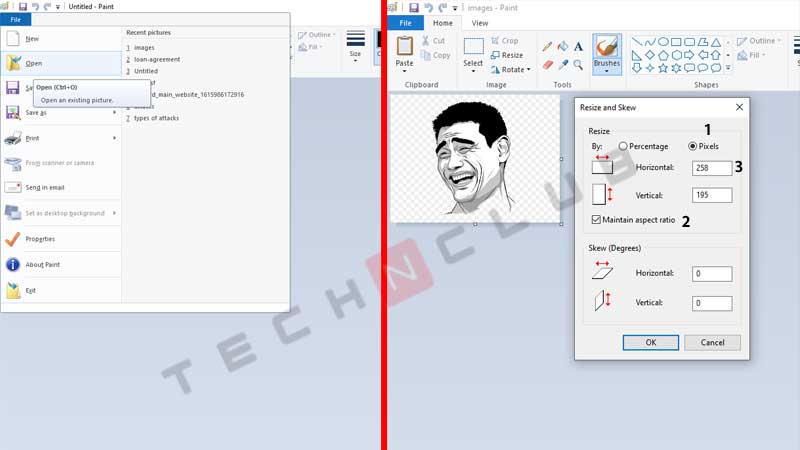The height and width of the screenshot is (450, 800).
Task: Expand the Save as submenu arrow
Action: (115, 112)
